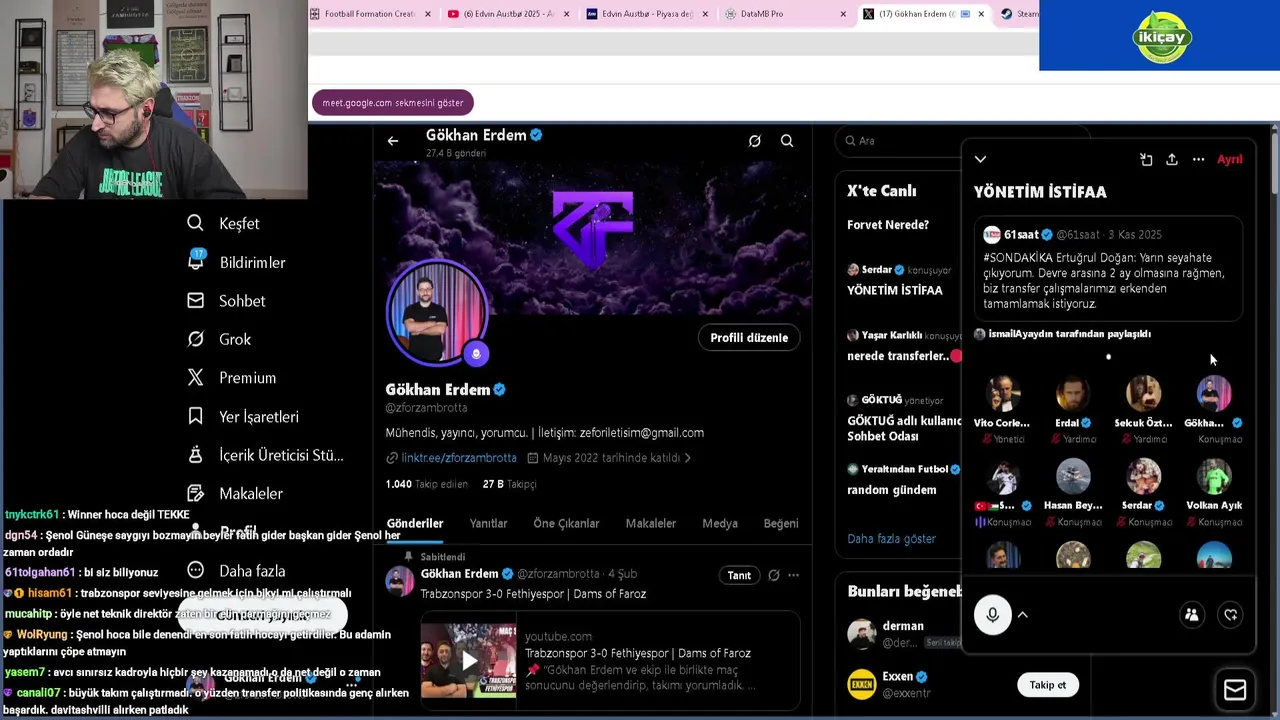Close the DataMB Pro tab
The height and width of the screenshot is (720, 1280).
(x=843, y=14)
